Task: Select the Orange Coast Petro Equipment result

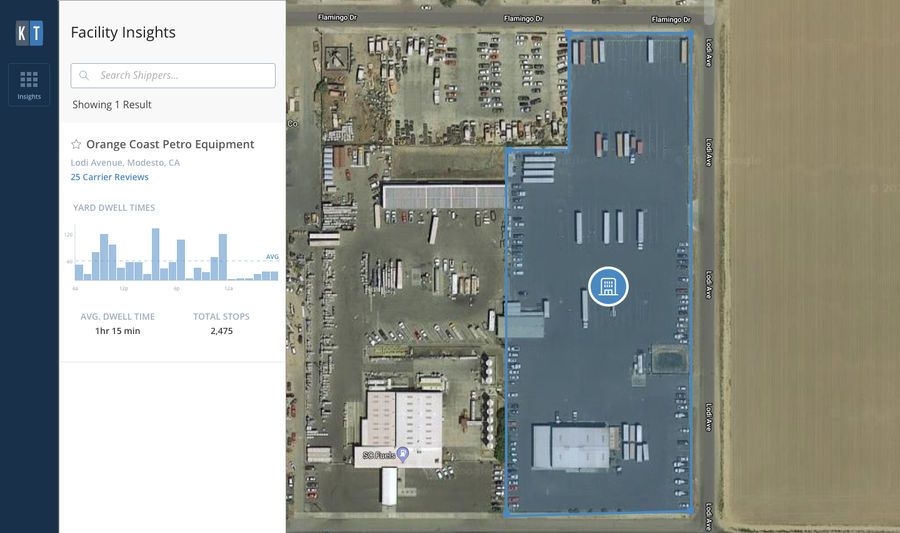Action: pos(170,144)
